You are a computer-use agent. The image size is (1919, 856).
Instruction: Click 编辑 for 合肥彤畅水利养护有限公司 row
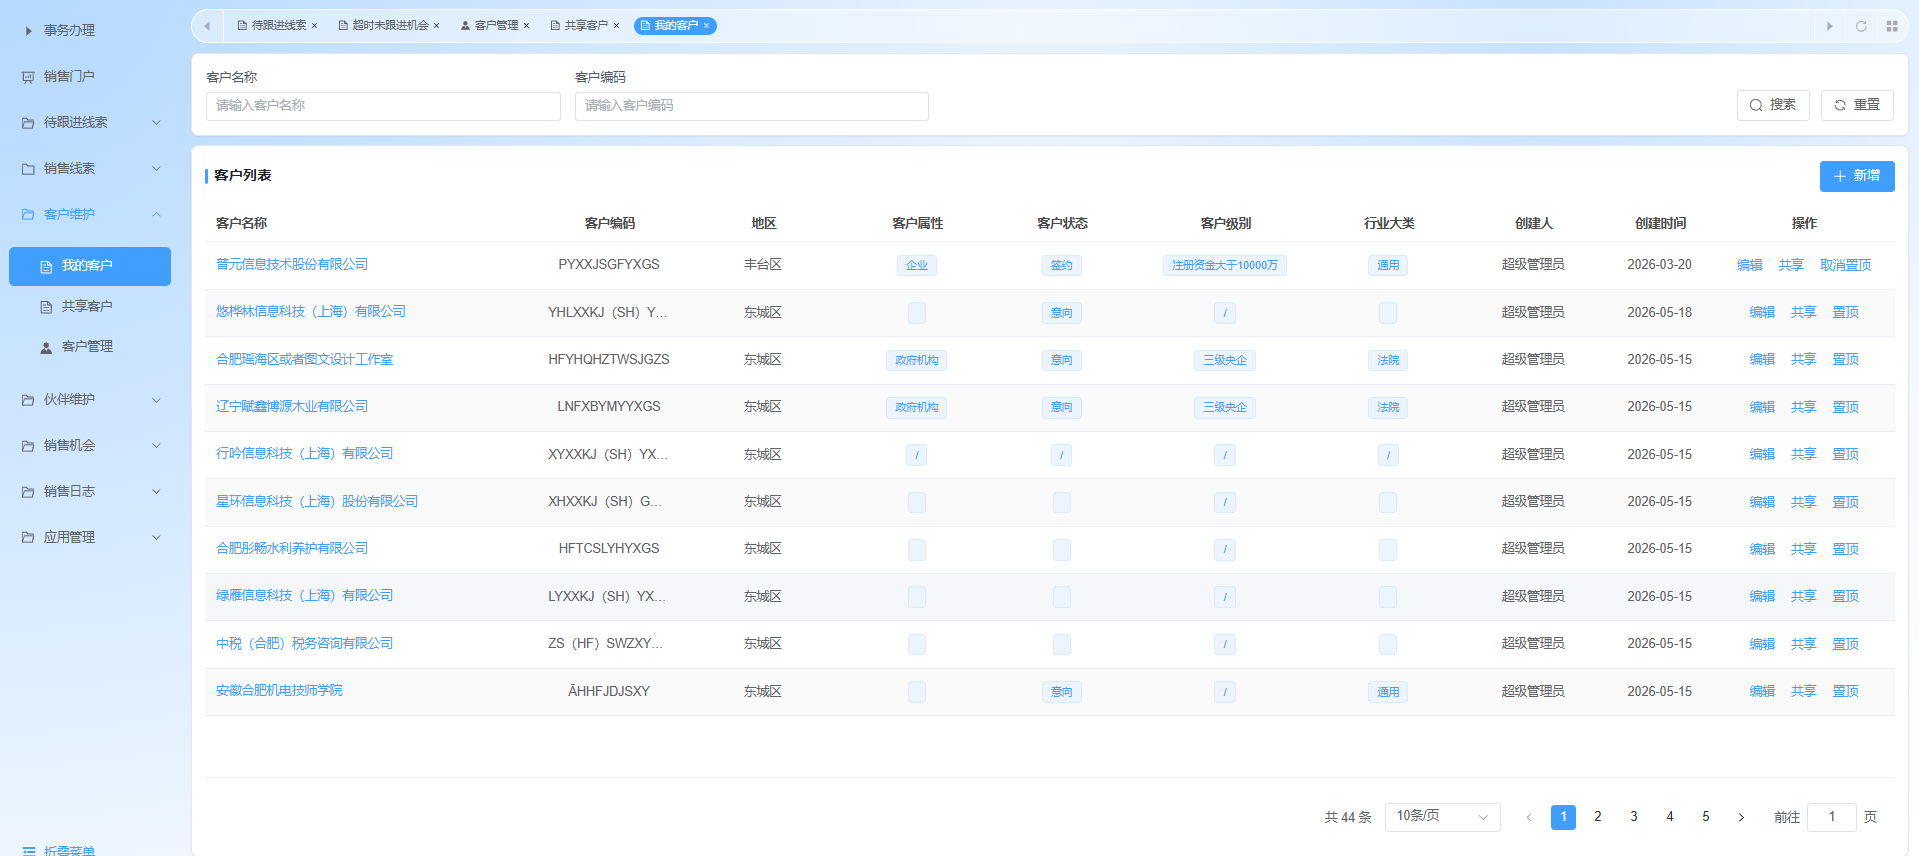tap(1762, 549)
